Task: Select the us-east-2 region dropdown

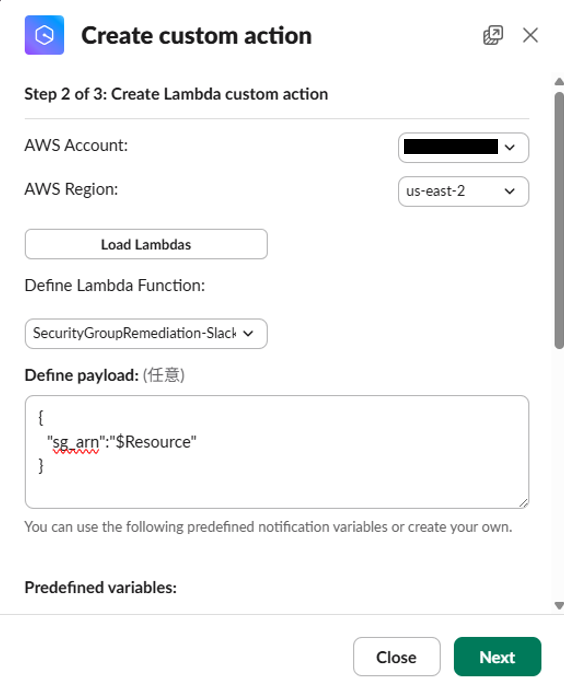Action: (463, 191)
